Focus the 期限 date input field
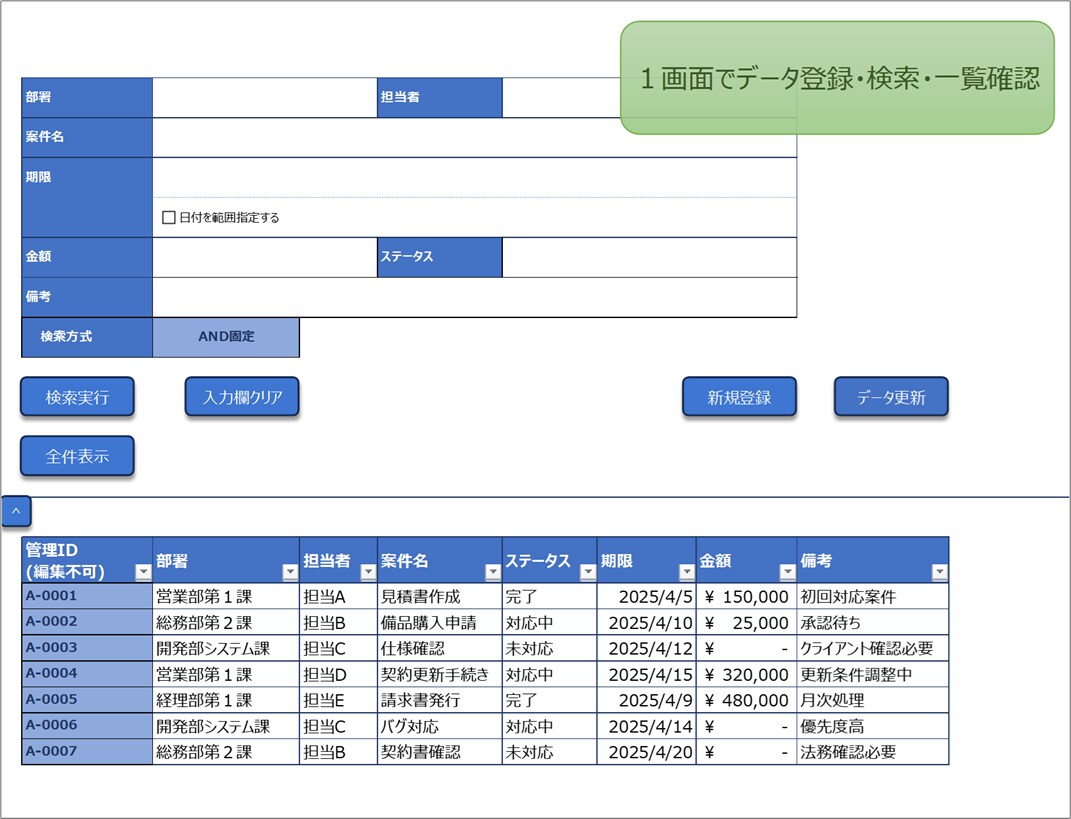Viewport: 1071px width, 819px height. (475, 178)
